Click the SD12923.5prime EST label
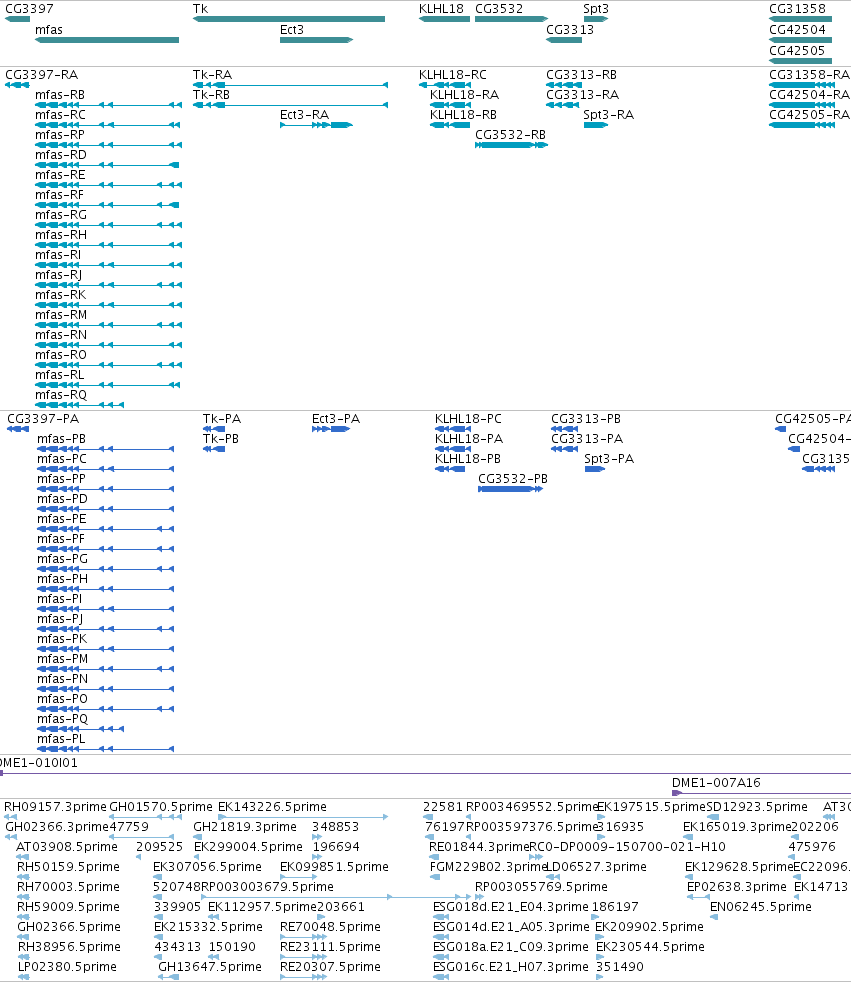Viewport: 851px width, 982px height. pyautogui.click(x=756, y=807)
